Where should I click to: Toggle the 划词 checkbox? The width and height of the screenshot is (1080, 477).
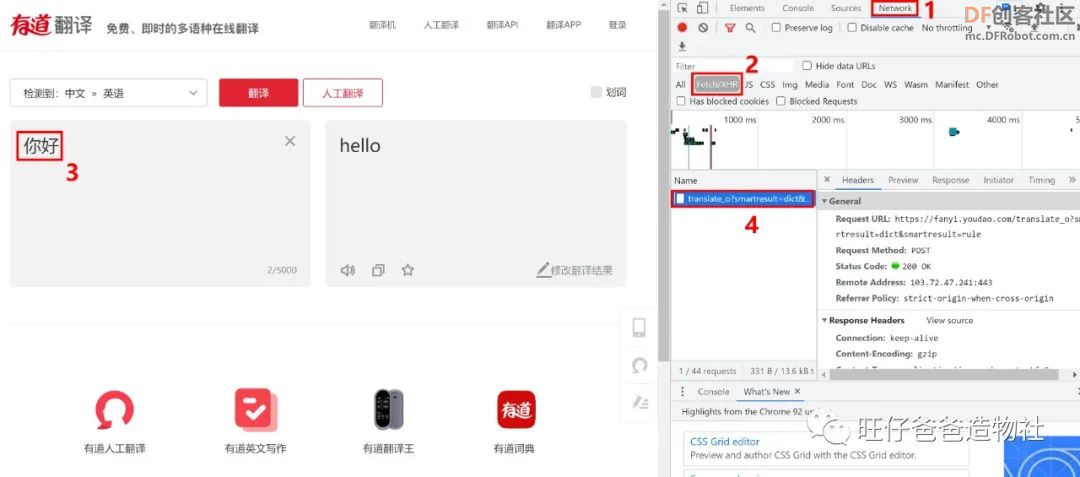(x=596, y=92)
